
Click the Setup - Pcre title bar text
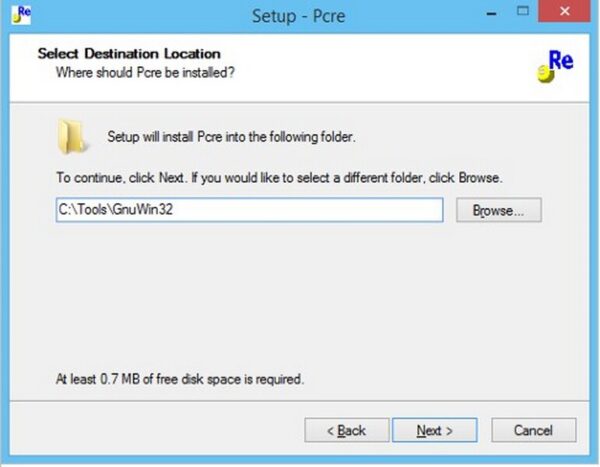[298, 16]
